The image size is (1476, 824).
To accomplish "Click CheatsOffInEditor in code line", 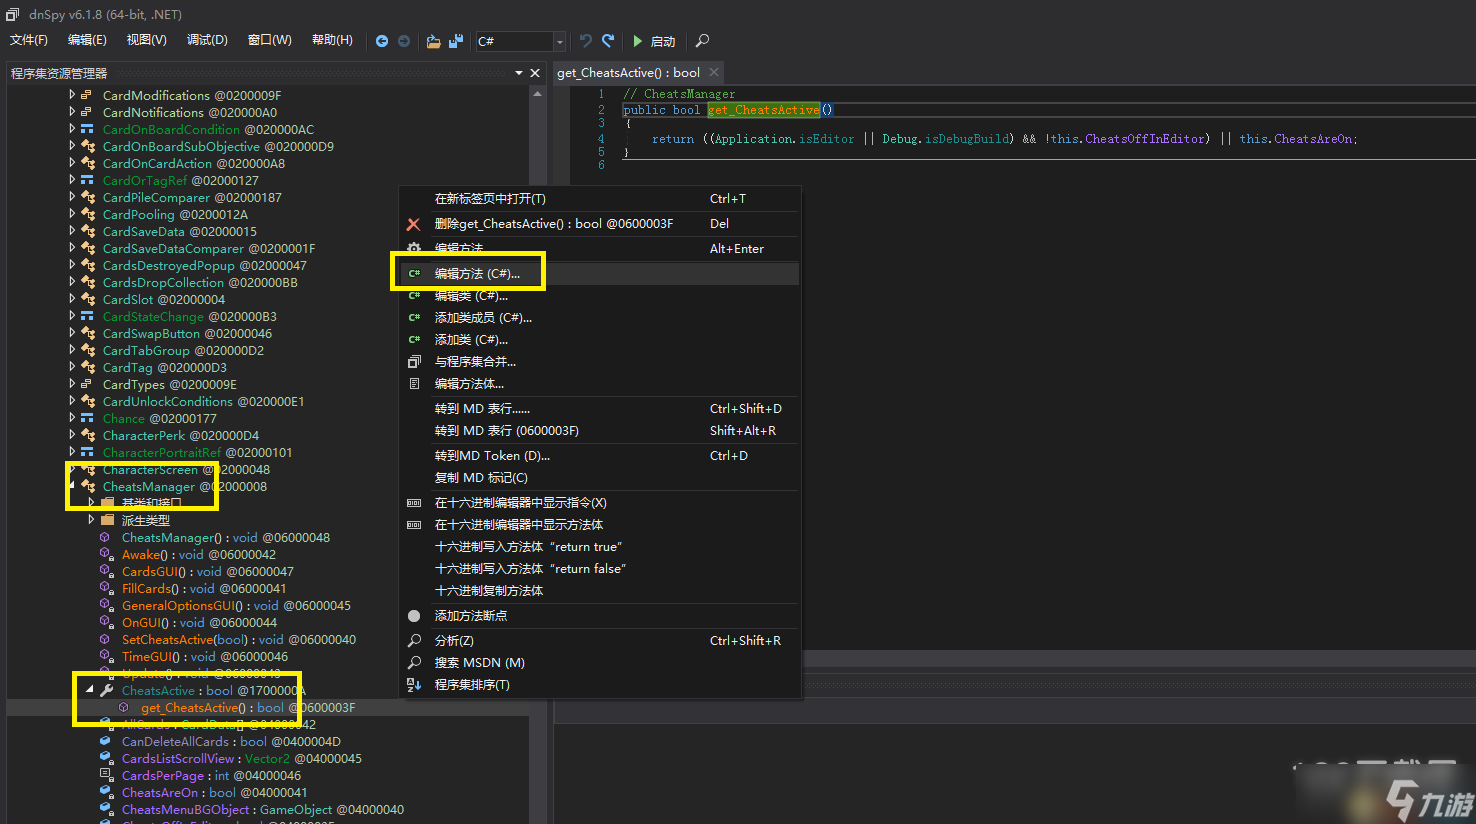I will point(1147,139).
